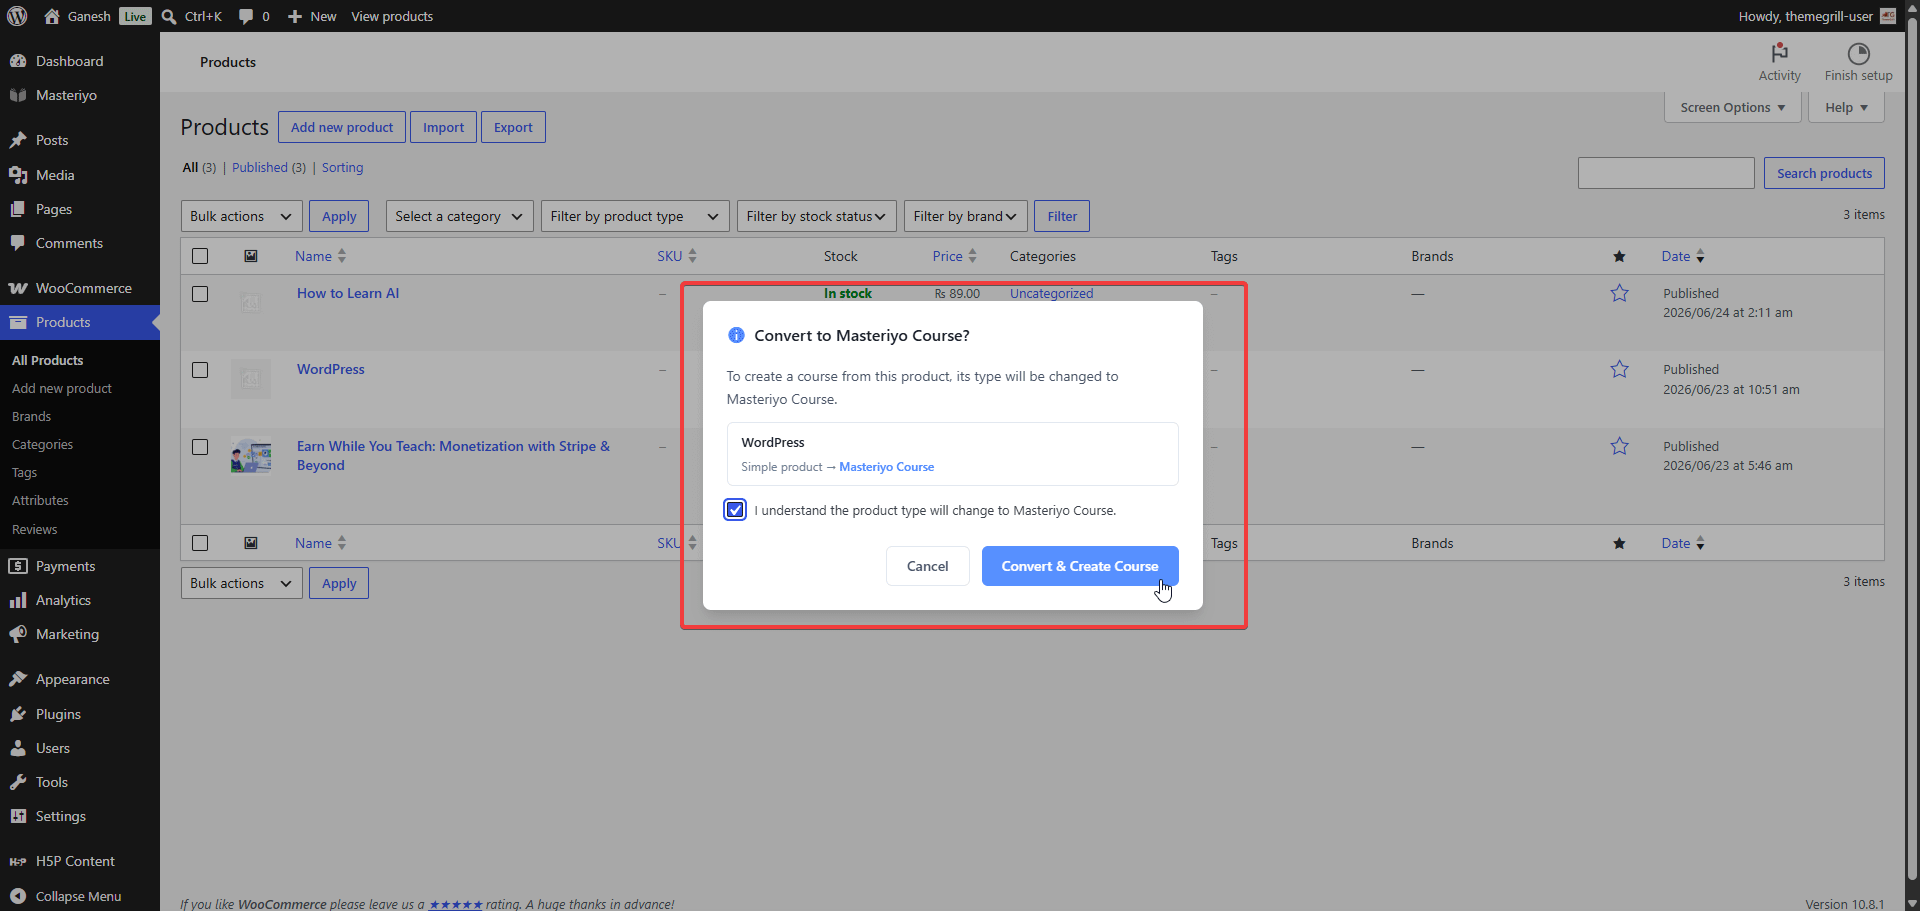
Task: Click the top Apply button
Action: click(339, 216)
